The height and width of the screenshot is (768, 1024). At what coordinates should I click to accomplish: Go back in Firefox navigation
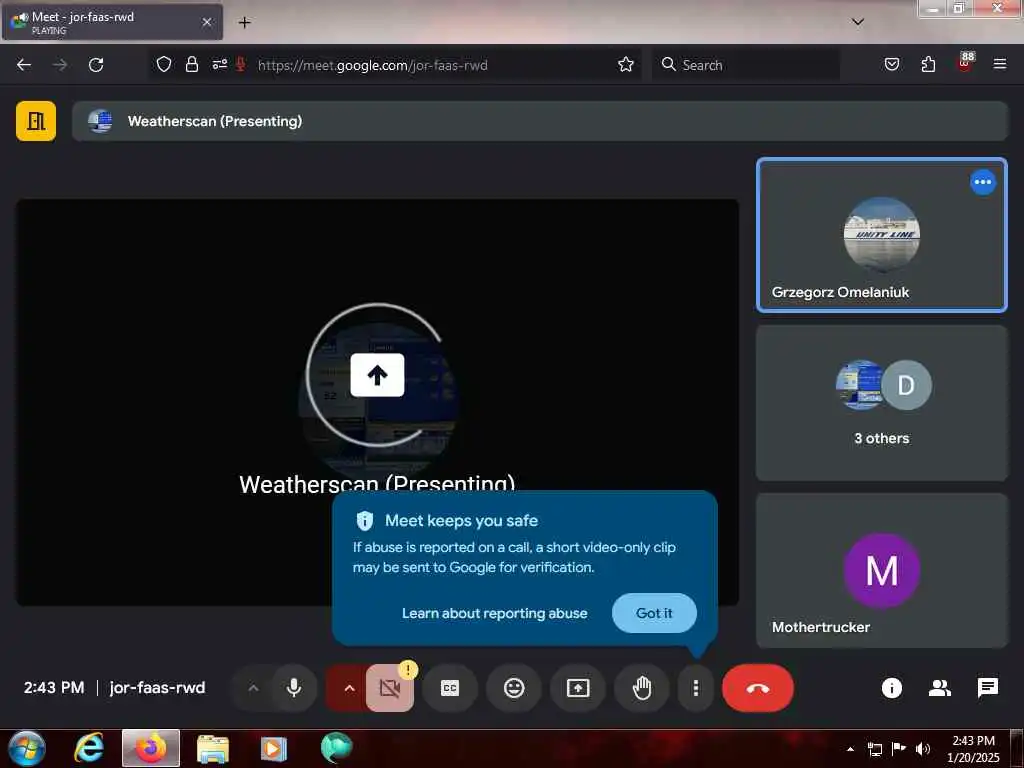pos(24,65)
